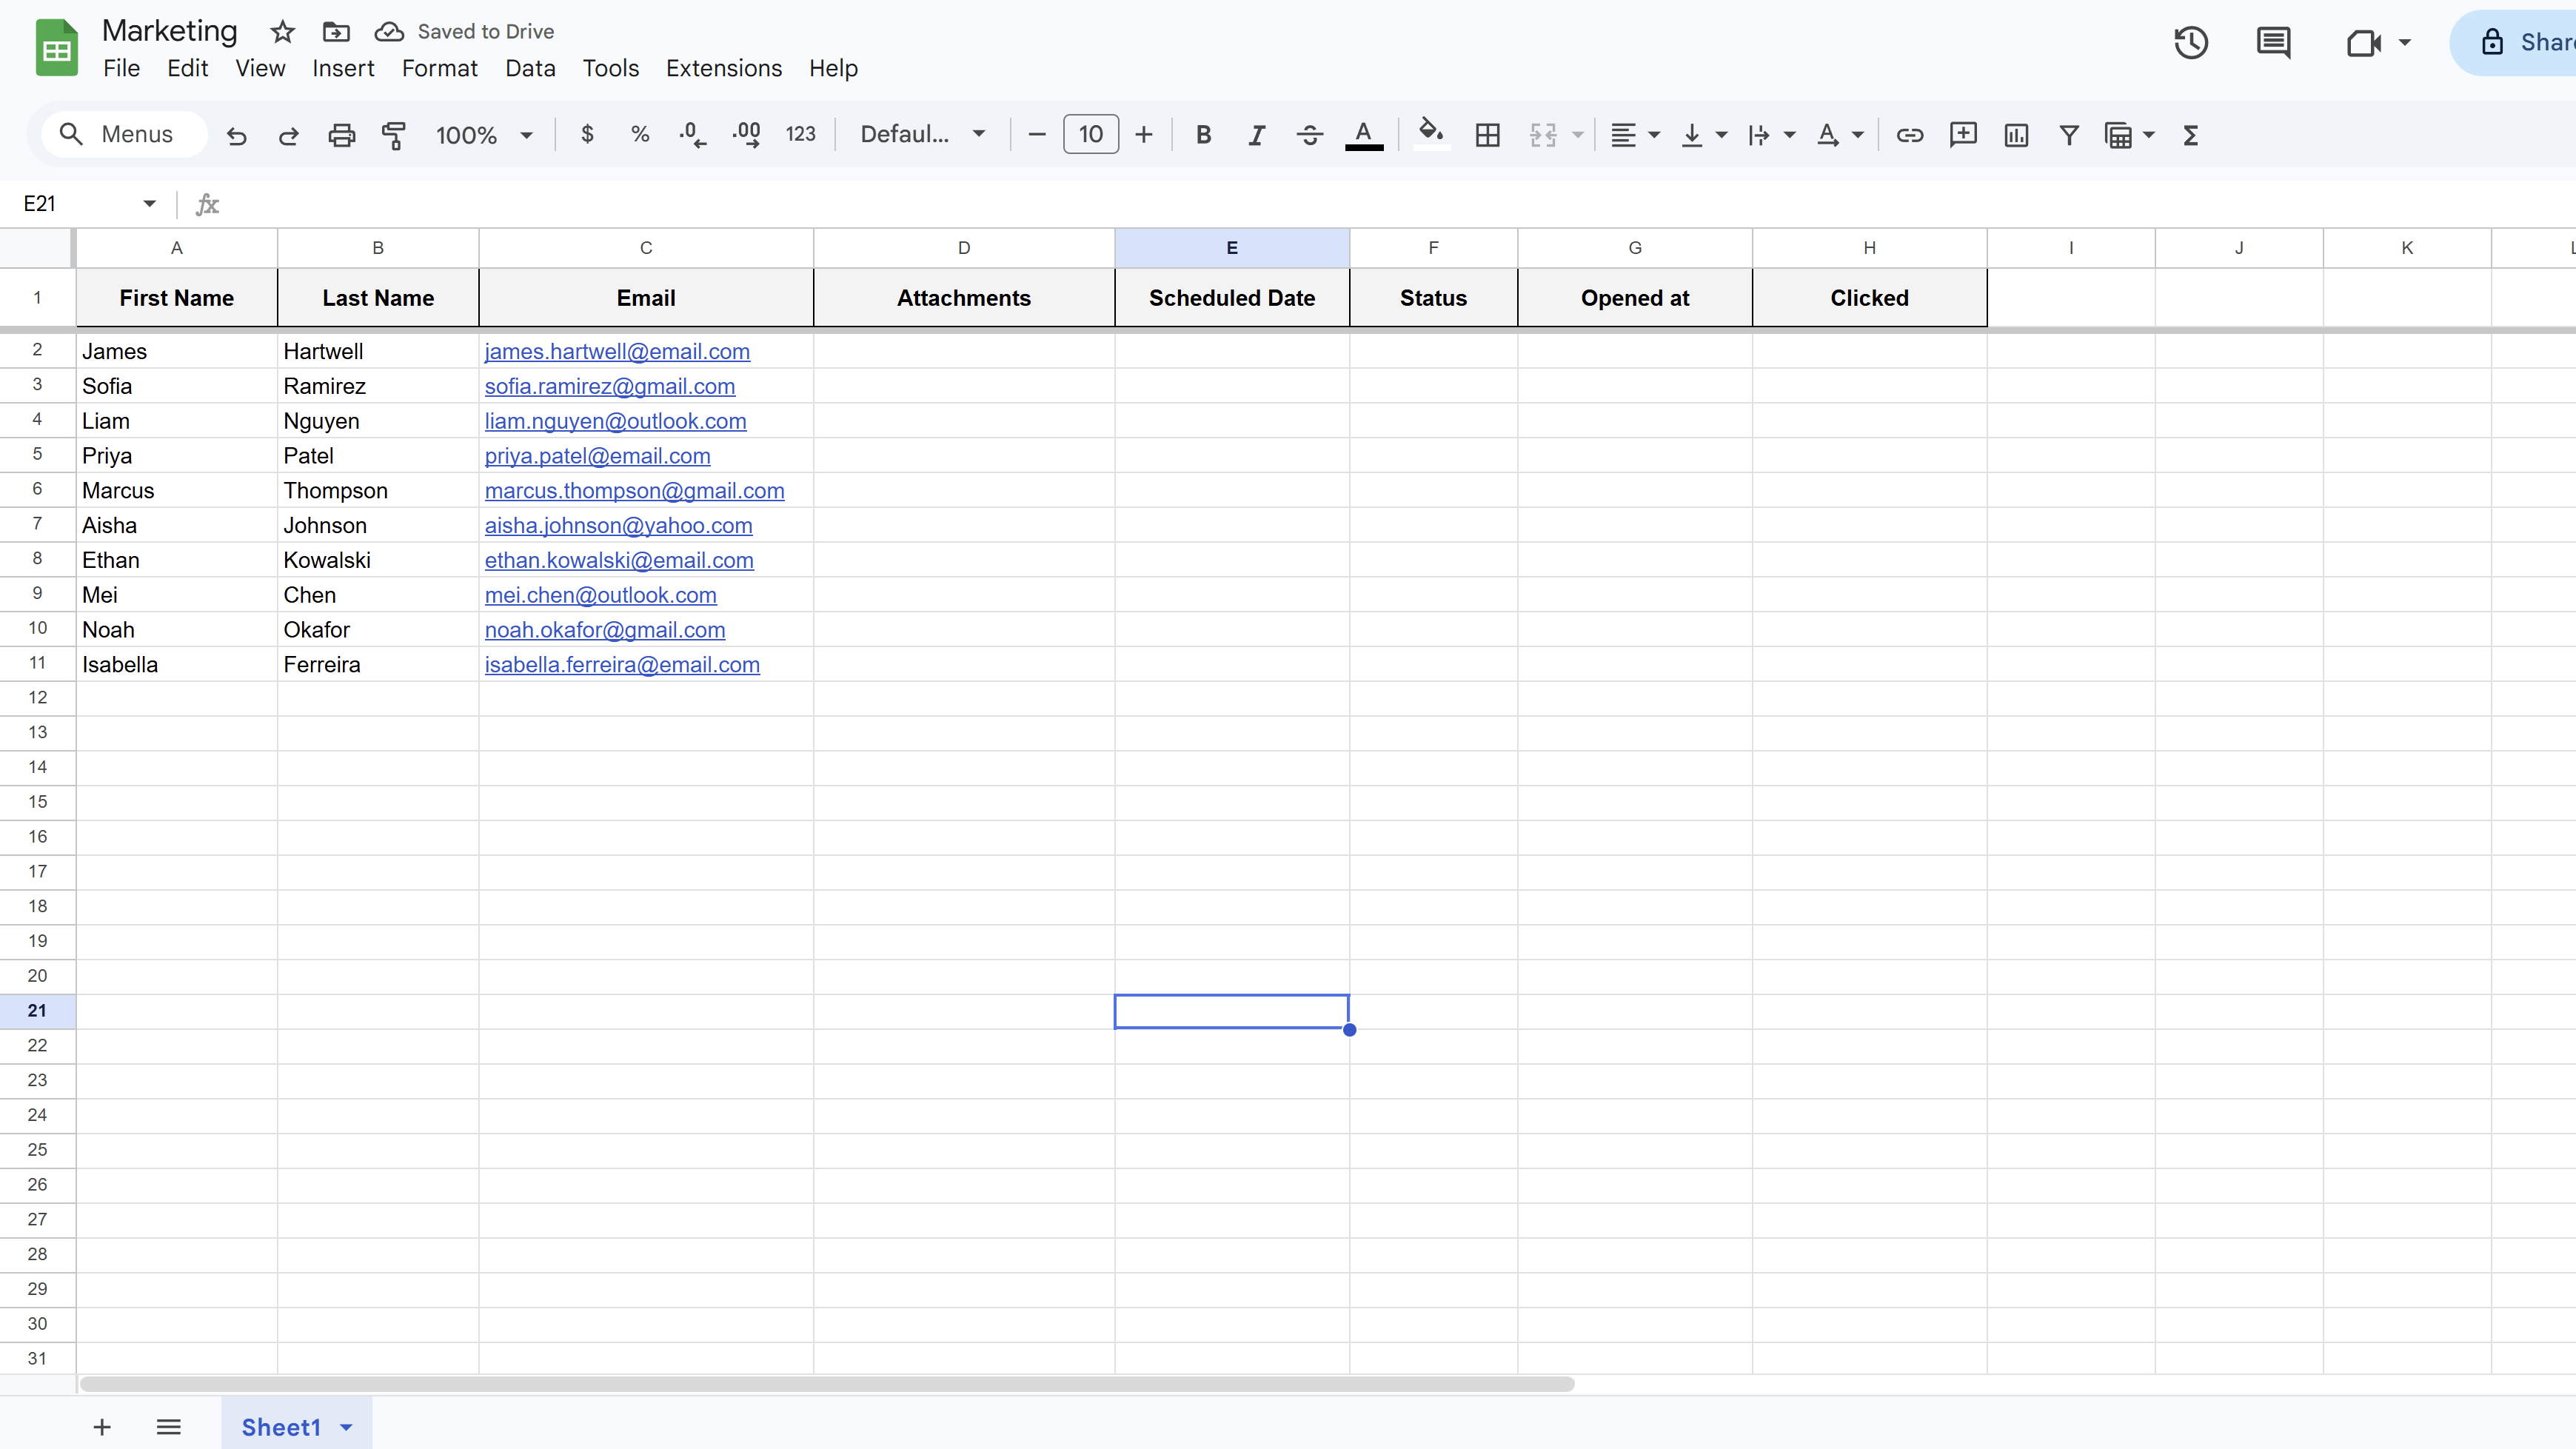The width and height of the screenshot is (2576, 1449).
Task: Open the Extensions menu
Action: coord(723,68)
